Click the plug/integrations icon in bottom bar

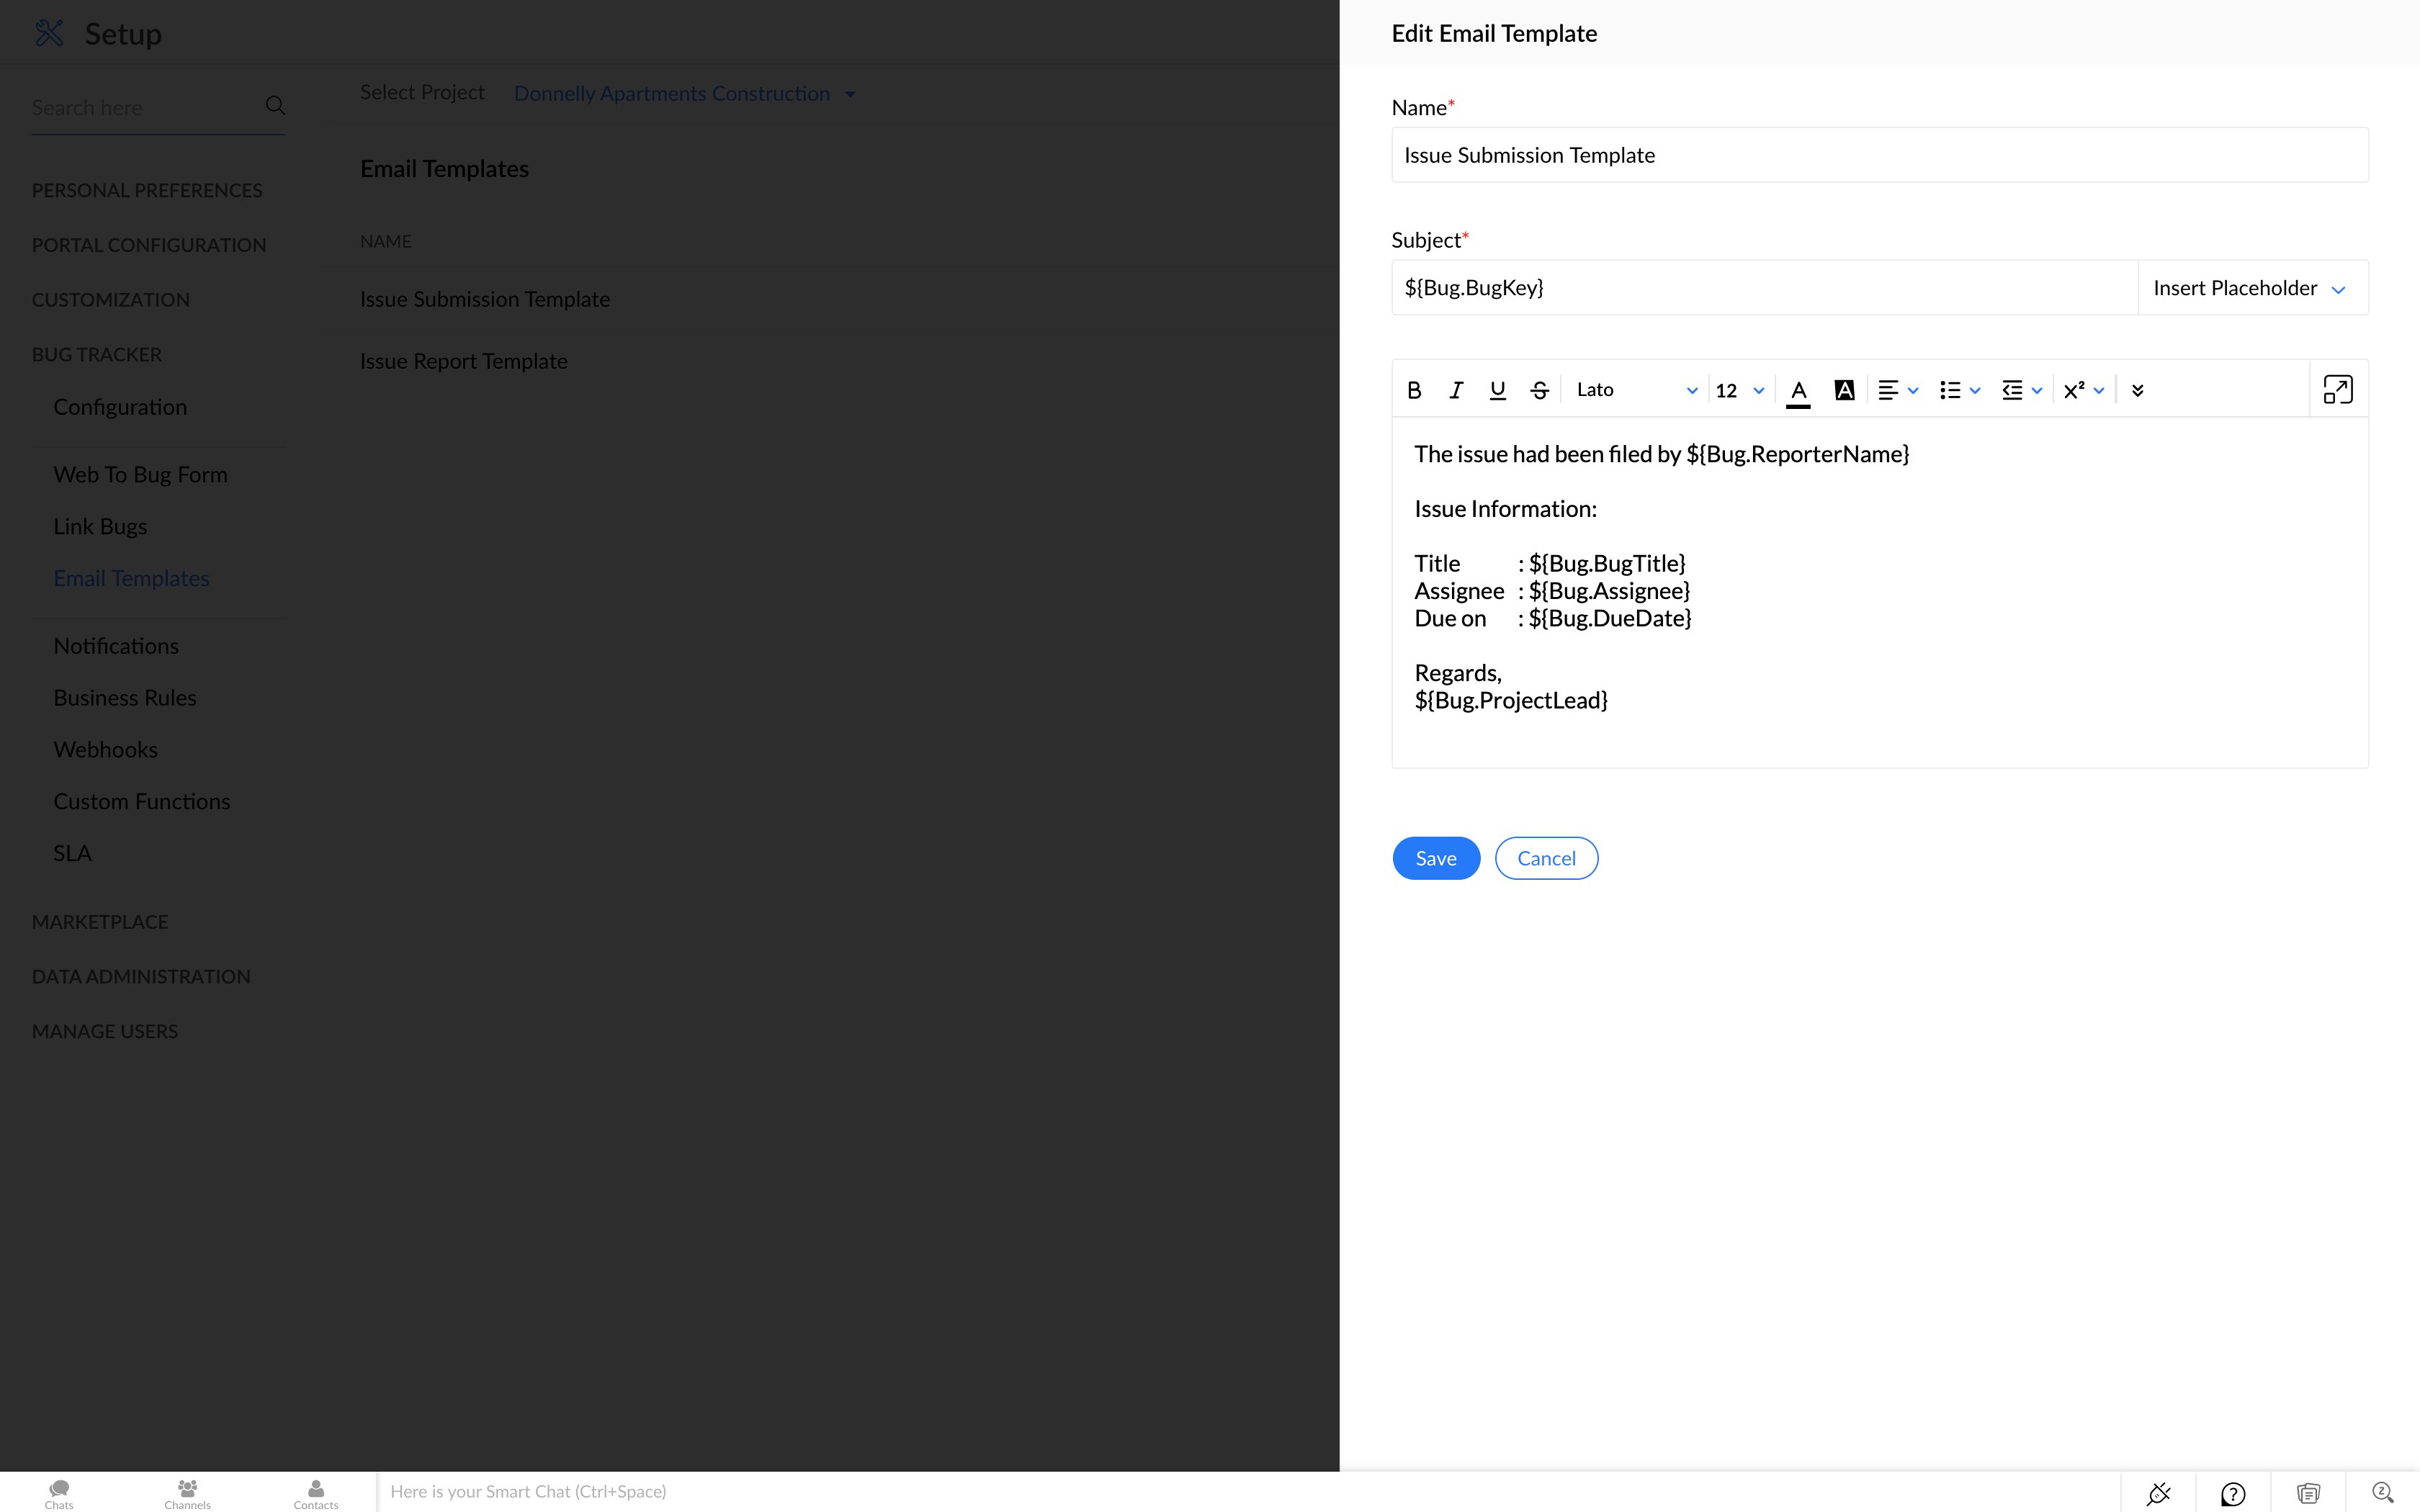[2158, 1493]
